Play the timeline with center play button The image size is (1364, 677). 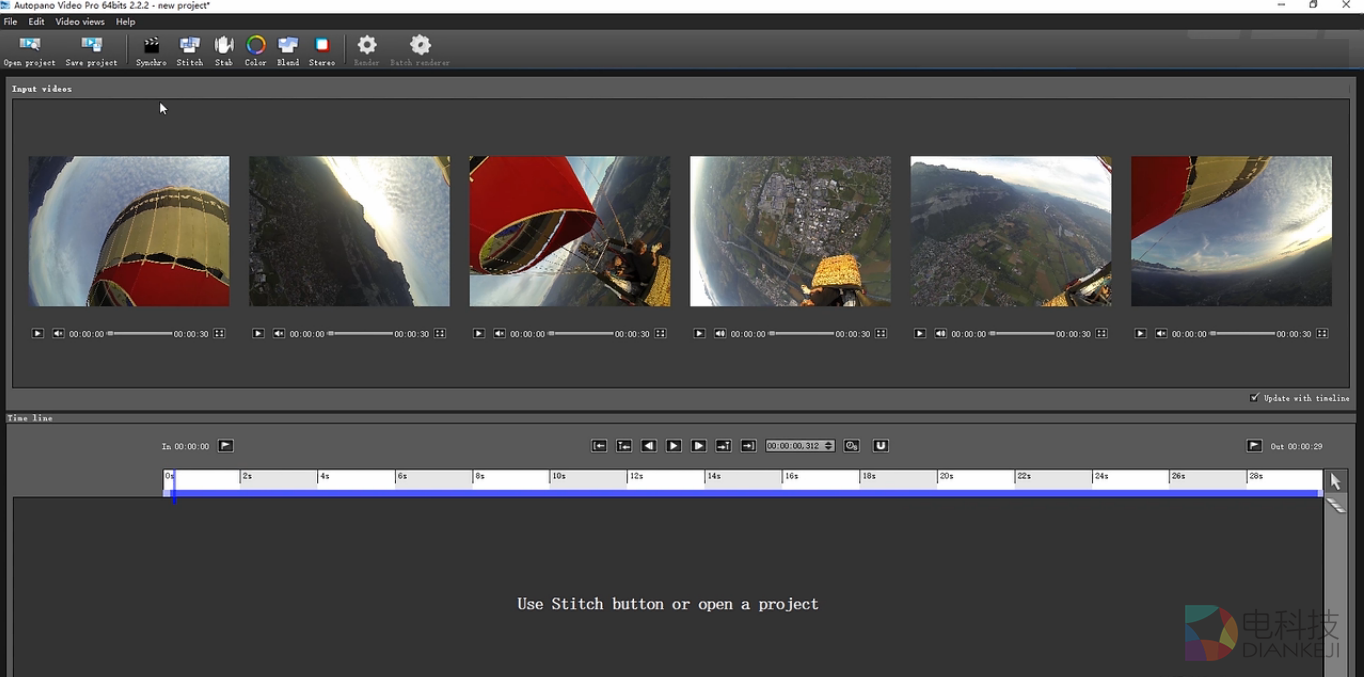[x=674, y=446]
